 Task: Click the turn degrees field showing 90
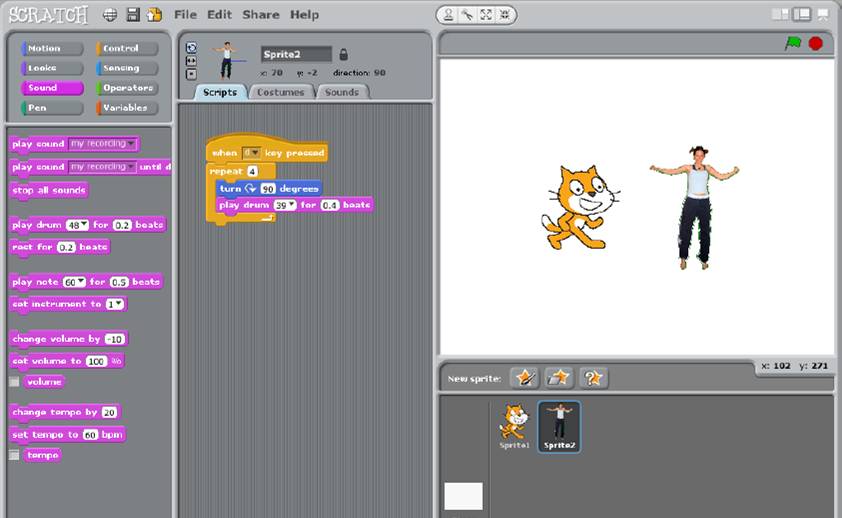tap(268, 189)
